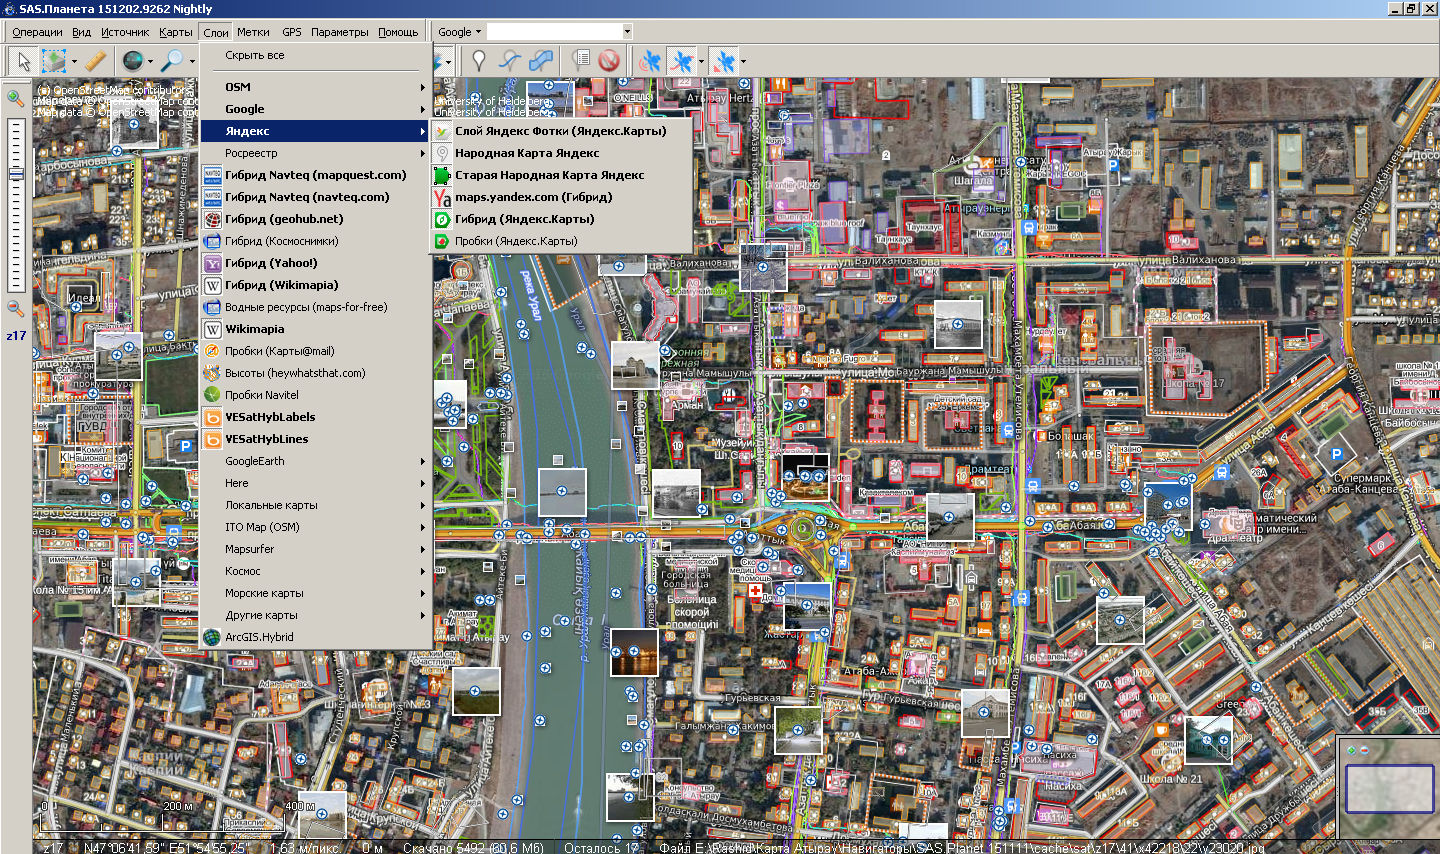Click the geohub.net red globe icon
1440x854 pixels.
[212, 219]
